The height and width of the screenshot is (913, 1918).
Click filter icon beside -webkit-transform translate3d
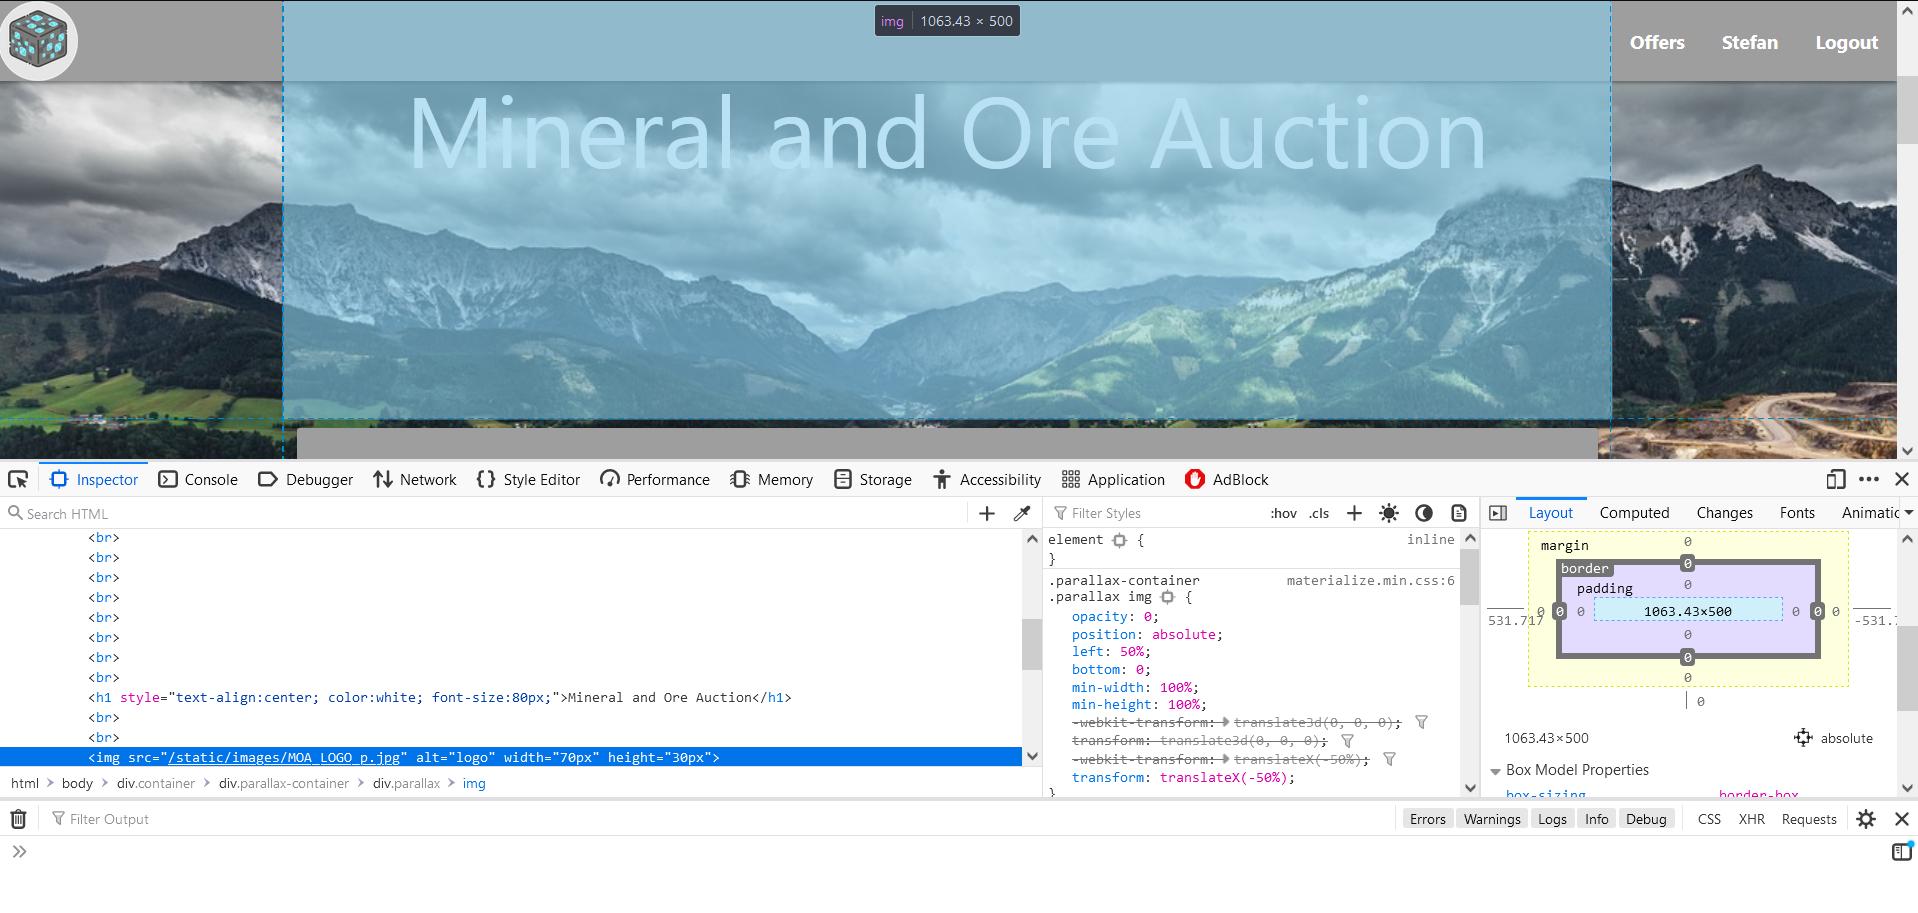pyautogui.click(x=1421, y=722)
